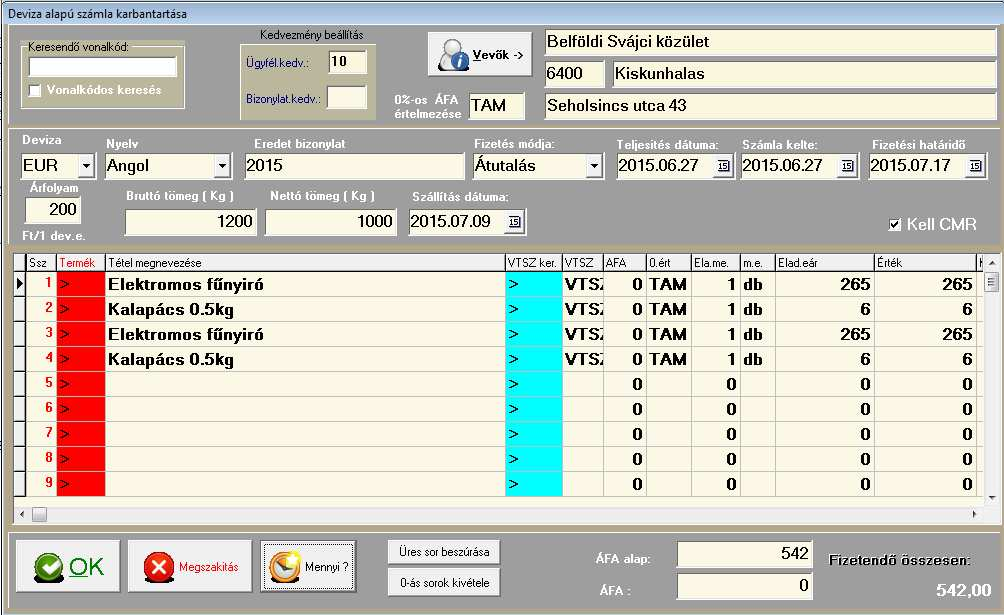This screenshot has height=615, width=1004.
Task: Open product lookup in row 1 Termék cell
Action: (81, 284)
